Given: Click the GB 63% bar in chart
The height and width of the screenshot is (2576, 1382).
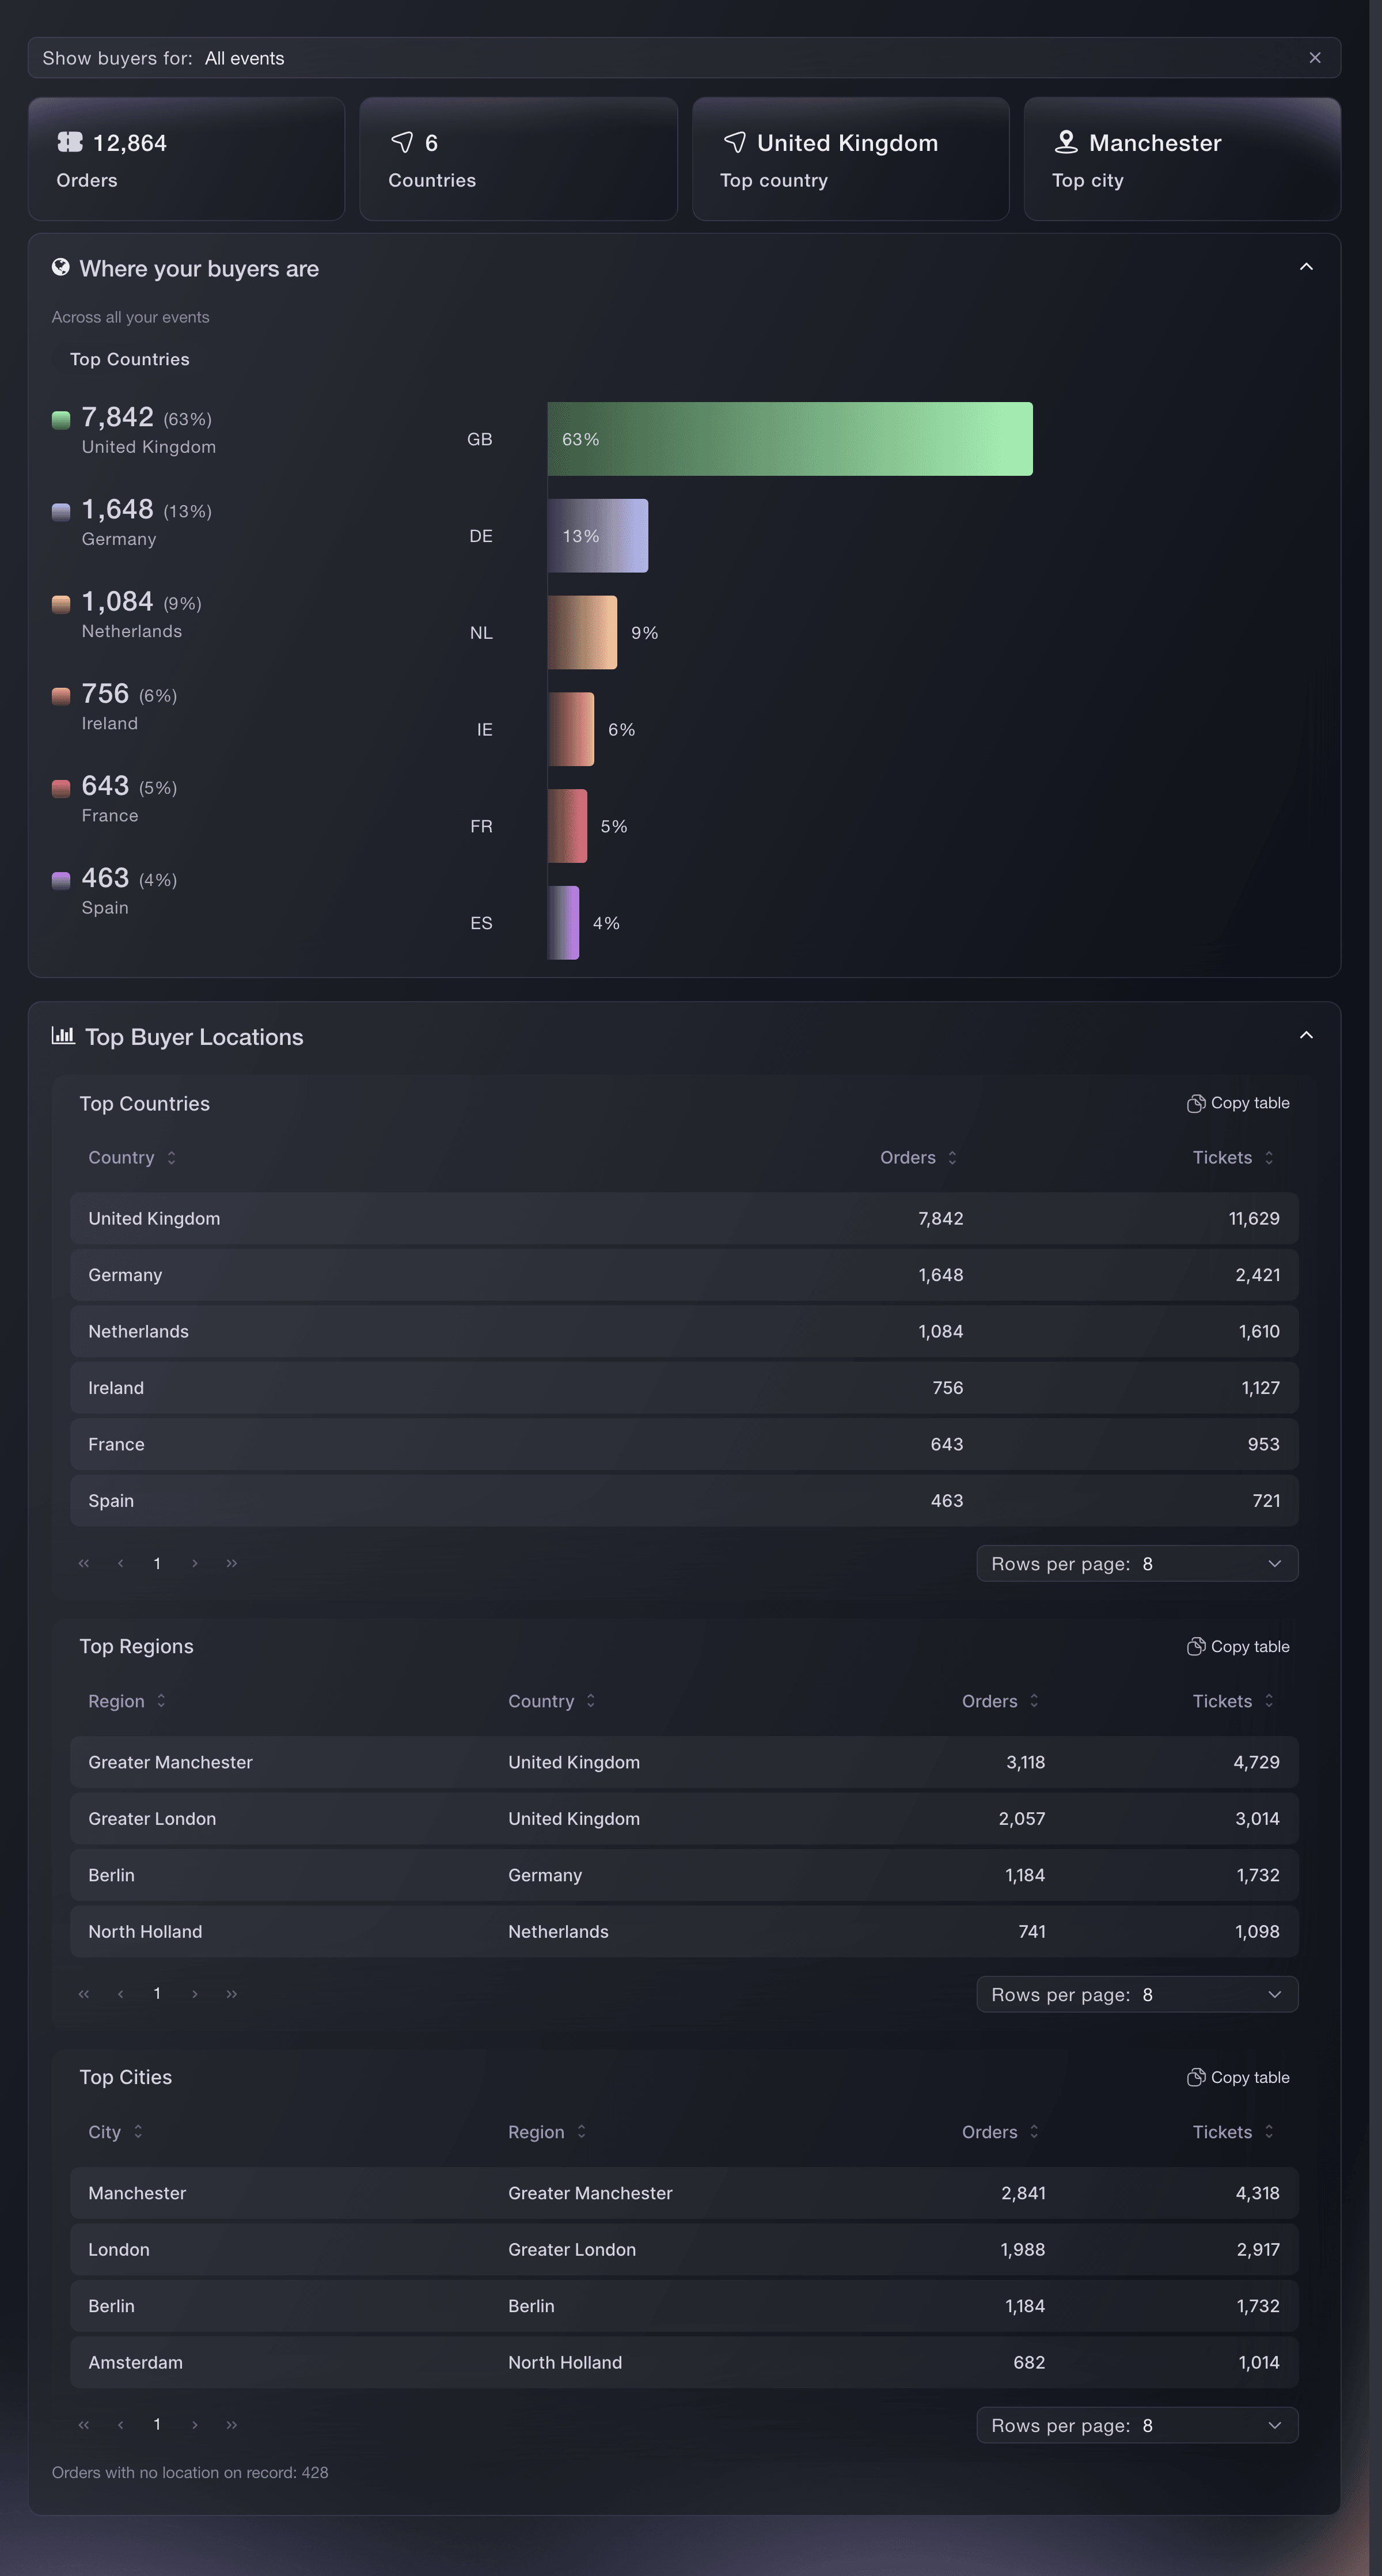Looking at the screenshot, I should point(790,439).
